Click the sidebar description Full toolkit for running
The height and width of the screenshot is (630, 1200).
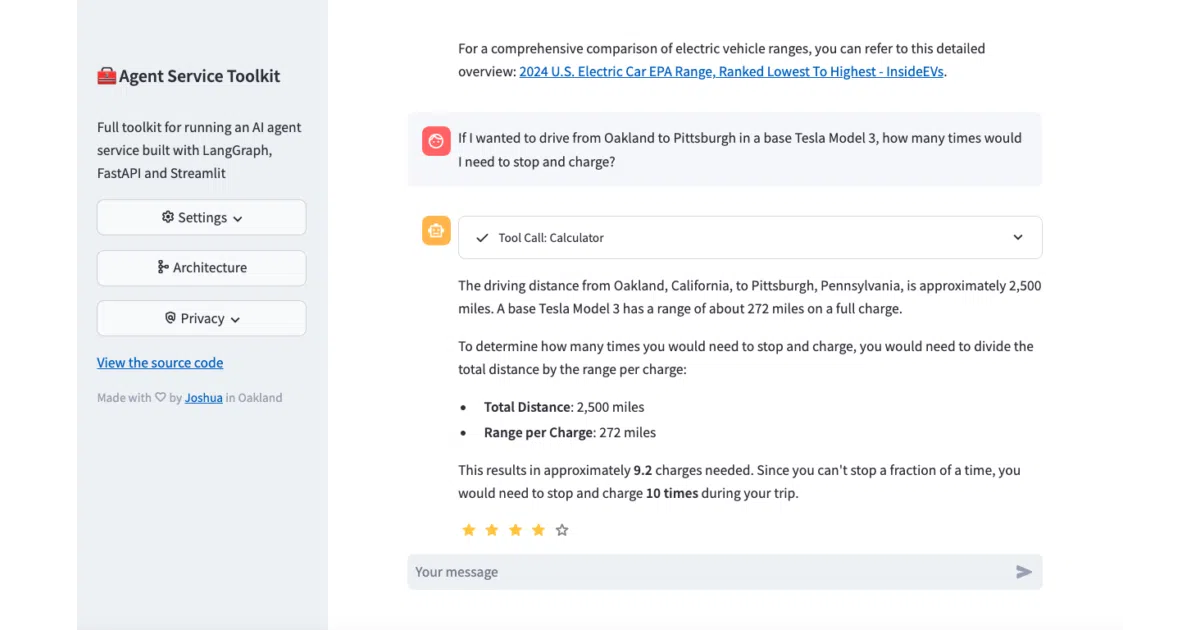coord(199,150)
